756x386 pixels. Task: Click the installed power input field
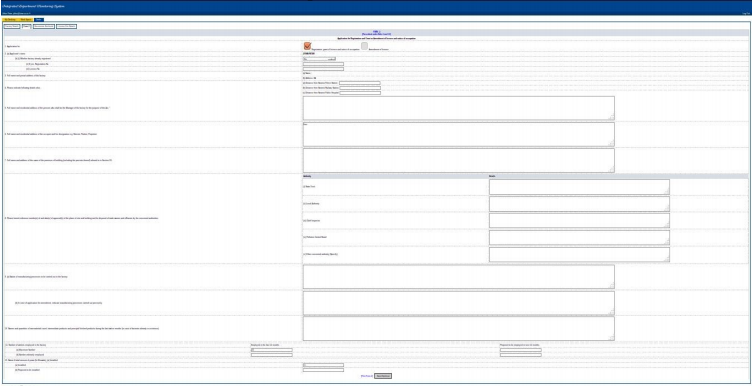coord(324,365)
